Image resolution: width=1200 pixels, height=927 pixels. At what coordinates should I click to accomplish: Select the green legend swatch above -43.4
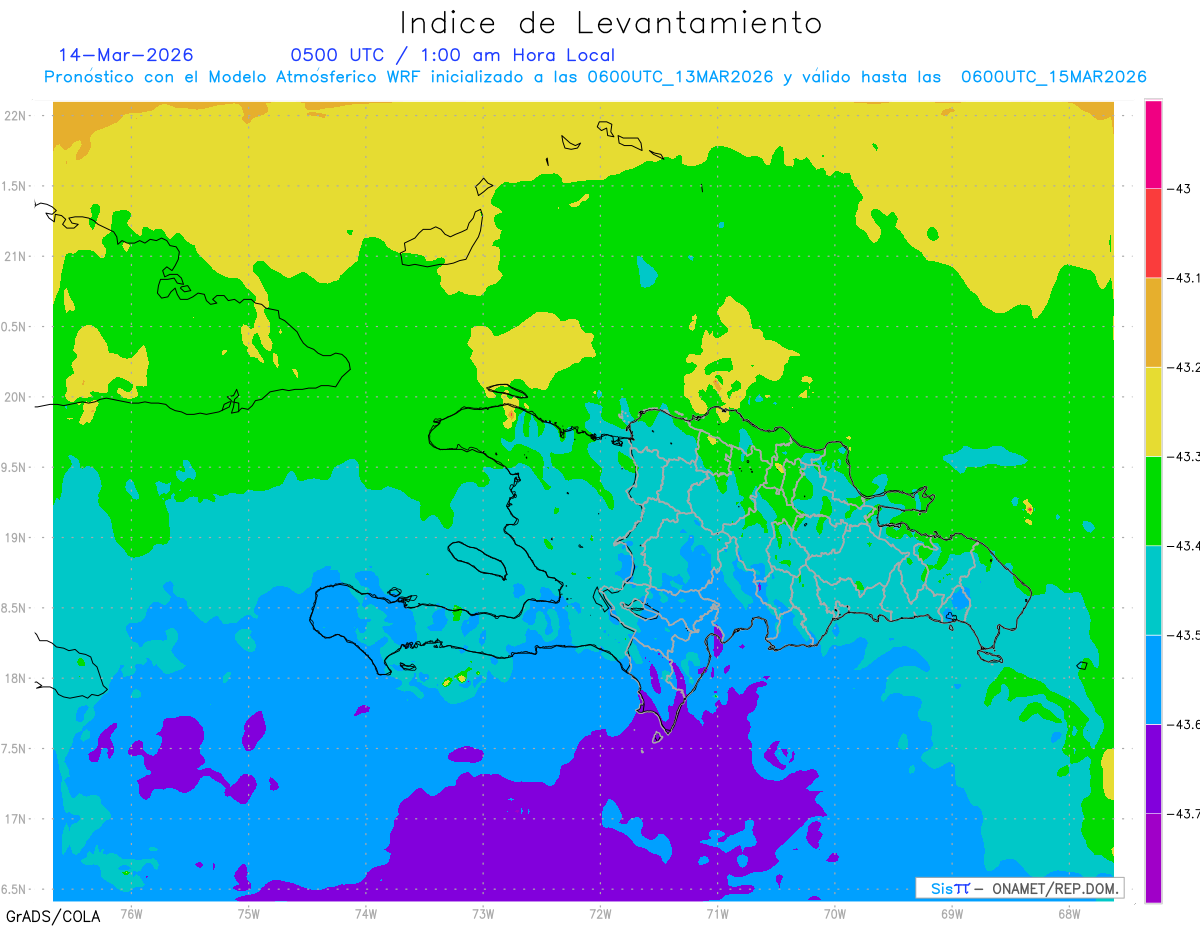[x=1153, y=500]
